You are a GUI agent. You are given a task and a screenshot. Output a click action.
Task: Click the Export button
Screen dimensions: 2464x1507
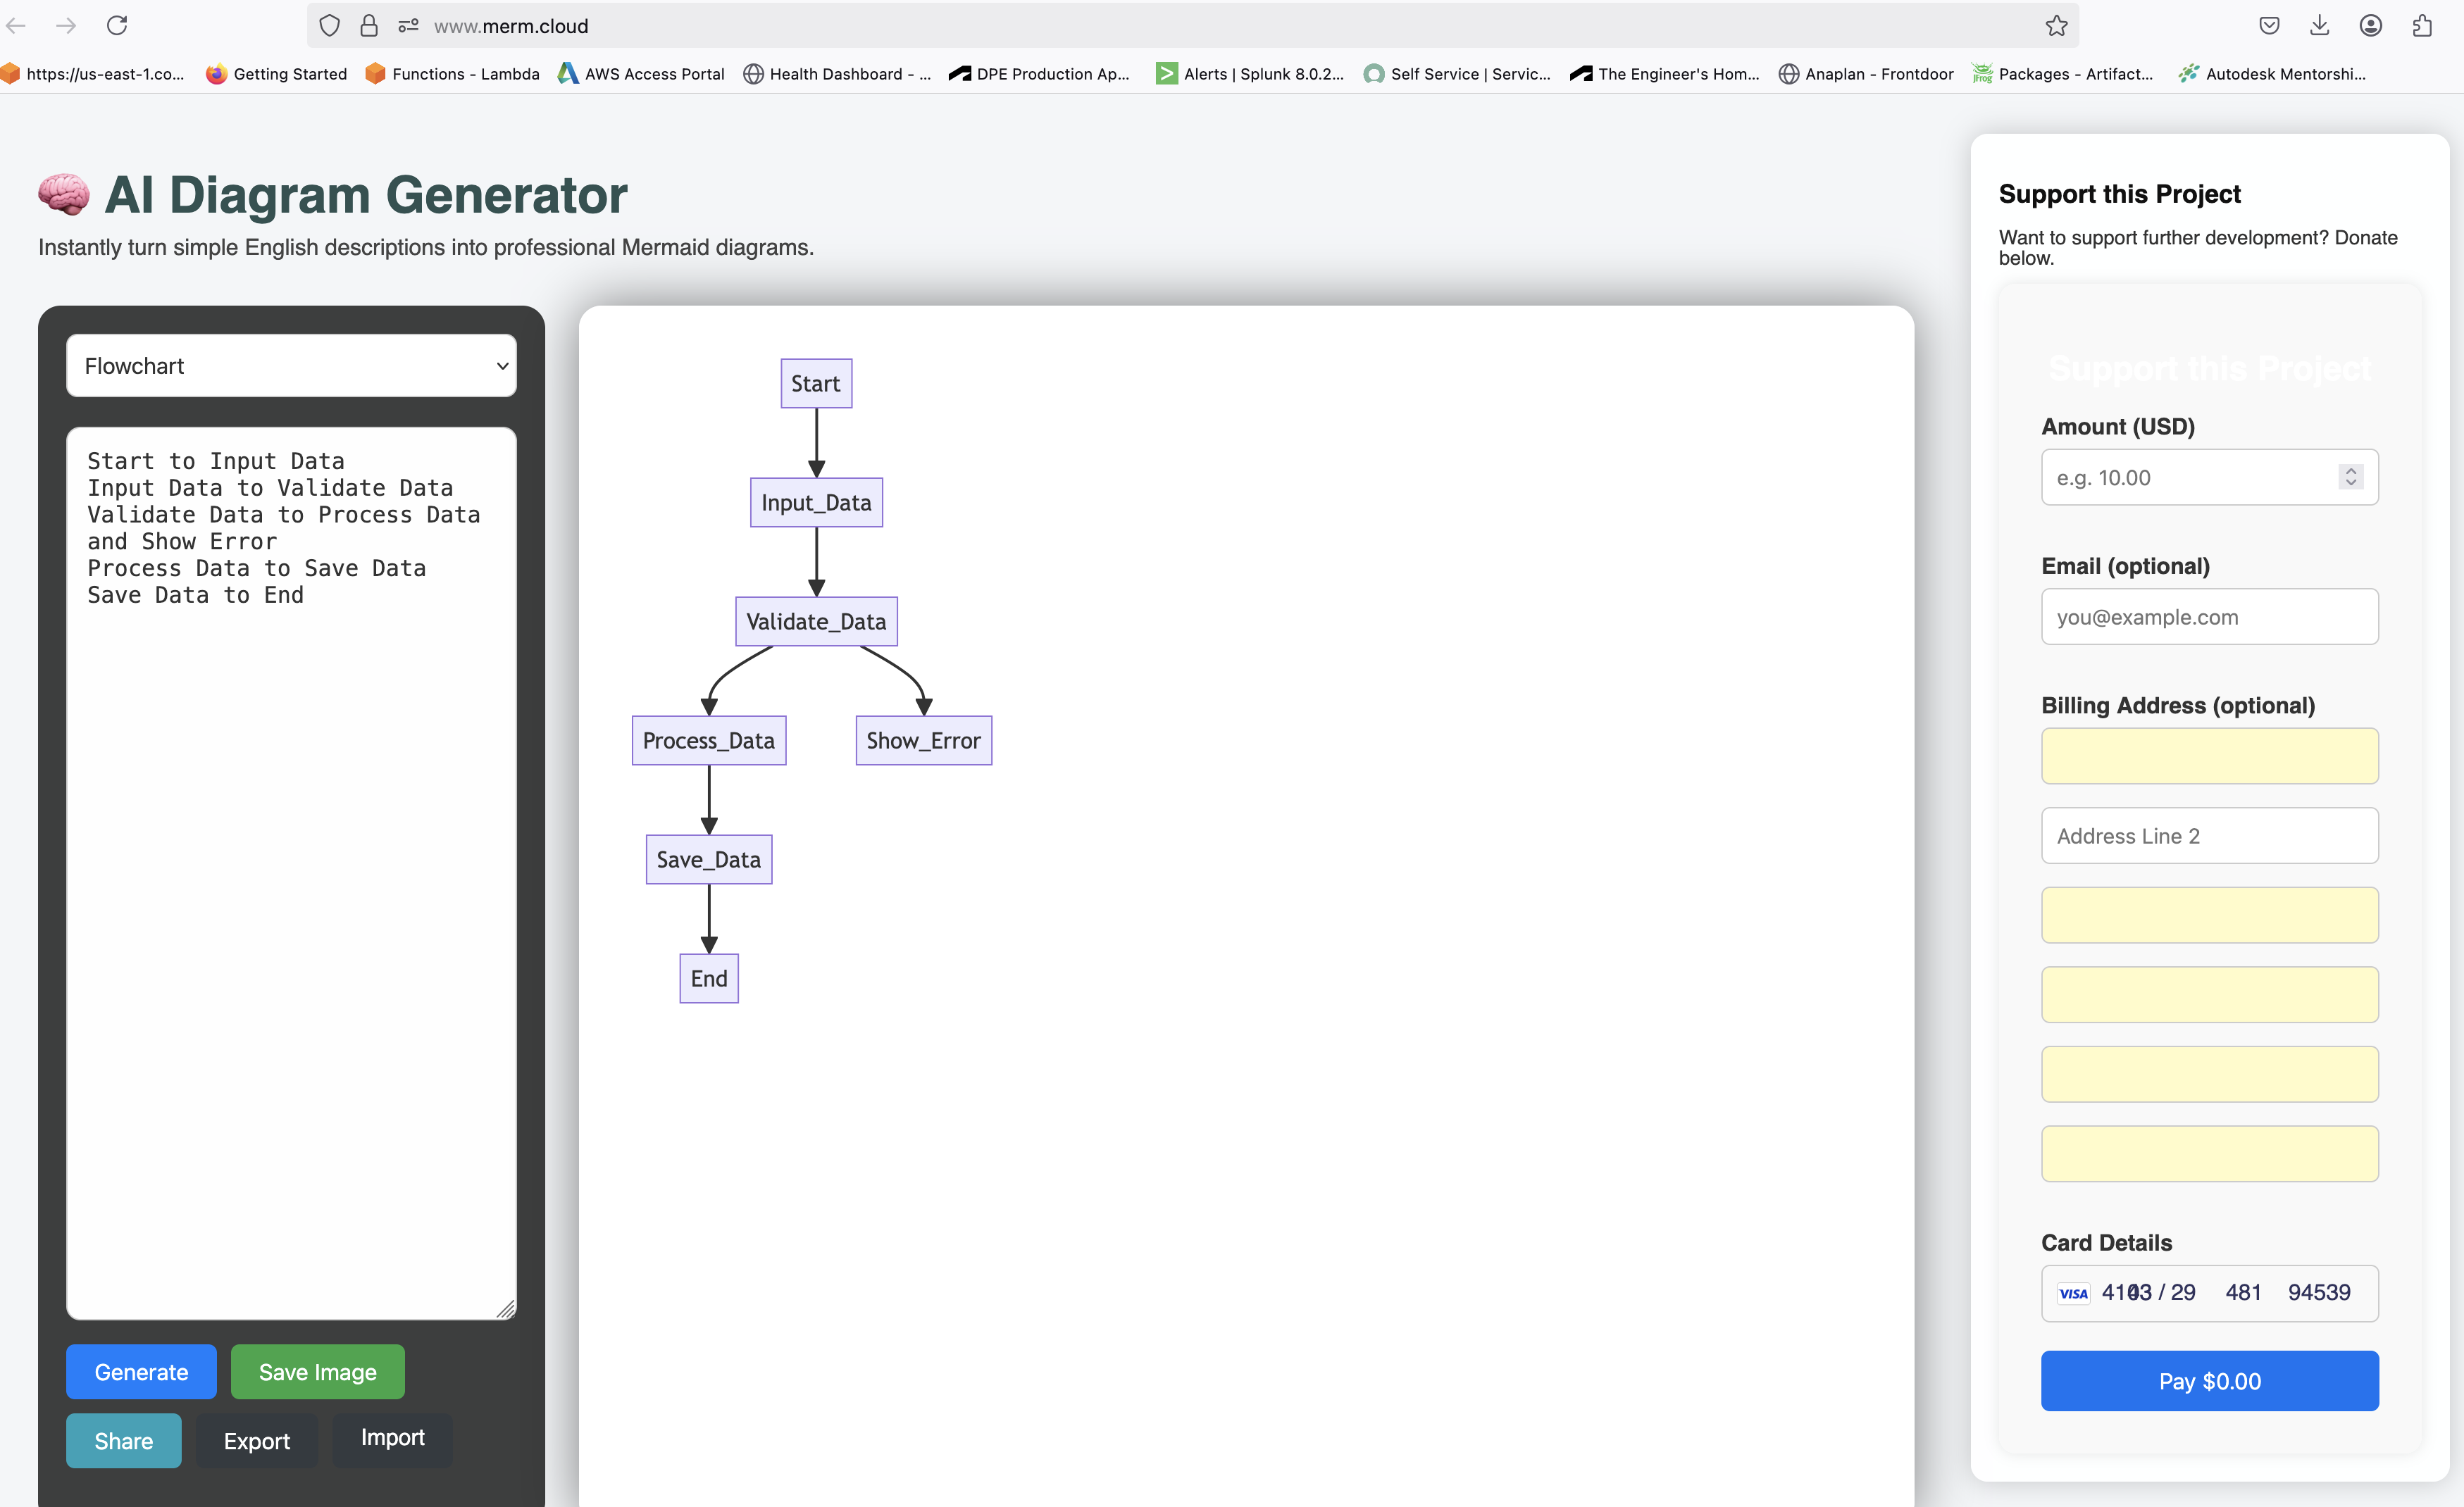257,1441
